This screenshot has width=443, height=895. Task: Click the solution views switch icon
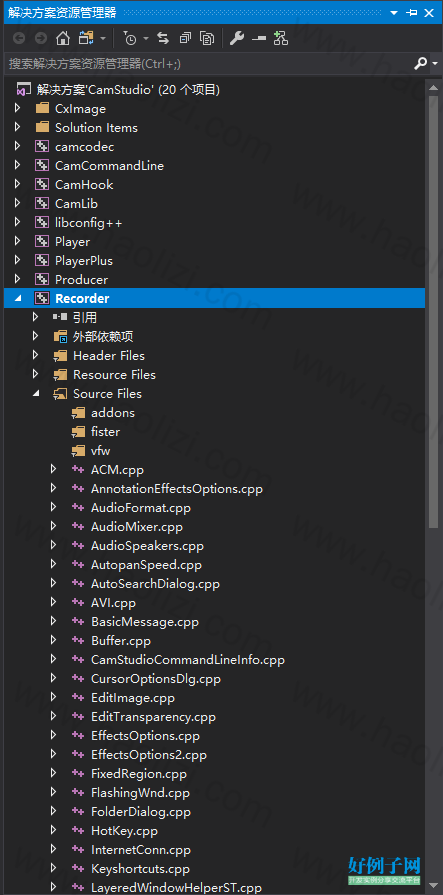click(86, 38)
